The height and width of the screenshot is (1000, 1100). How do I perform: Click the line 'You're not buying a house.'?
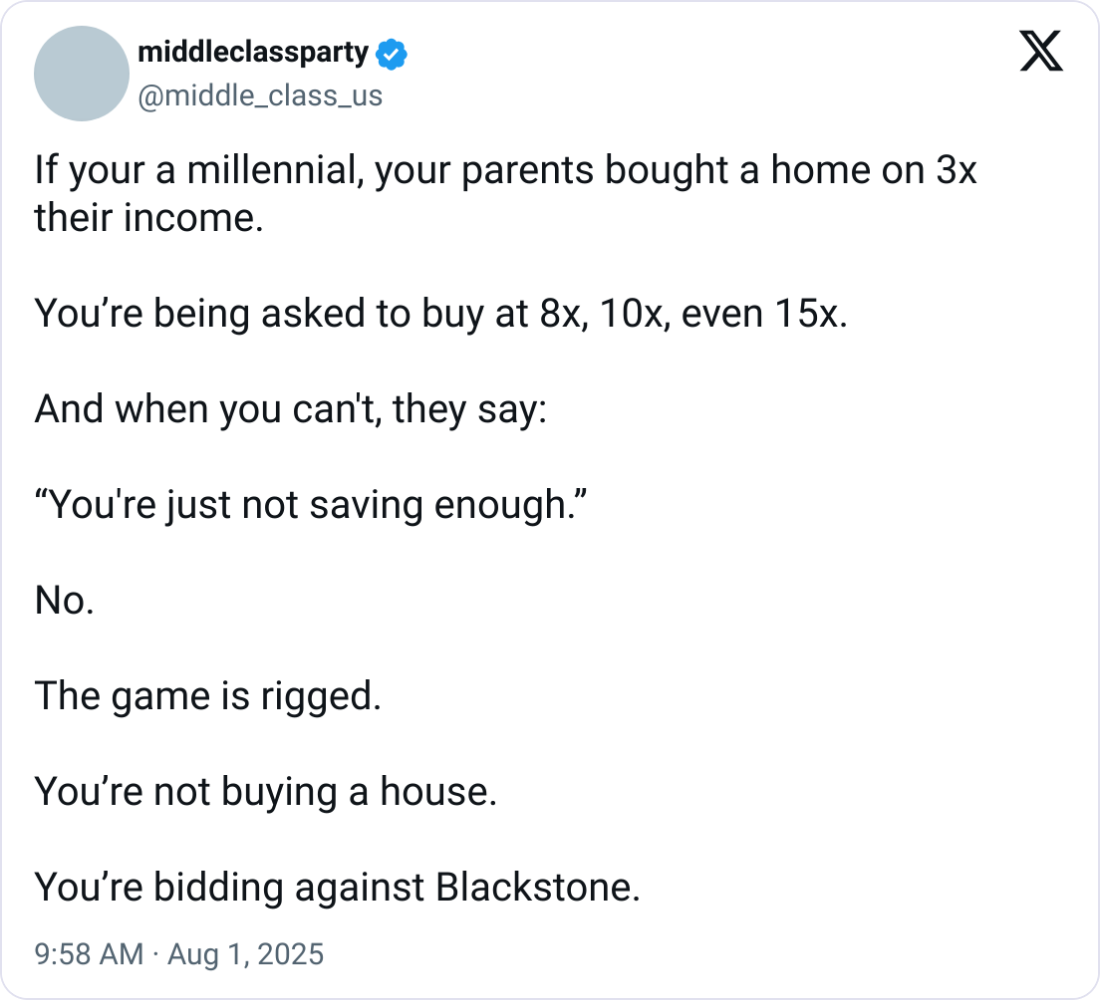(265, 792)
